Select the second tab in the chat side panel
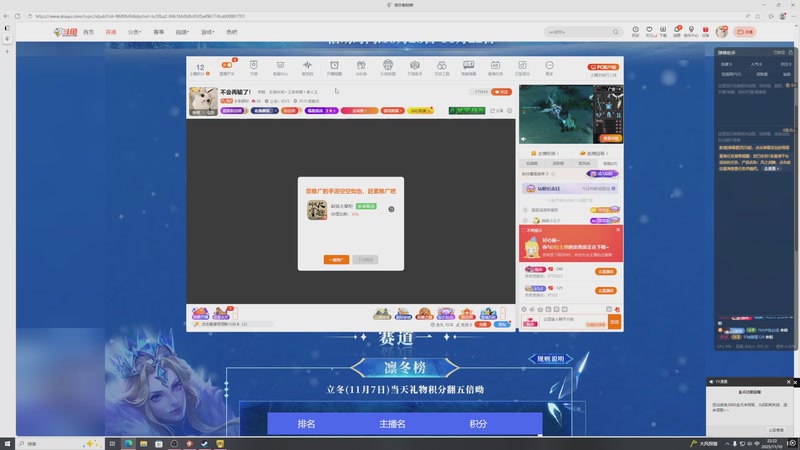 pos(558,163)
